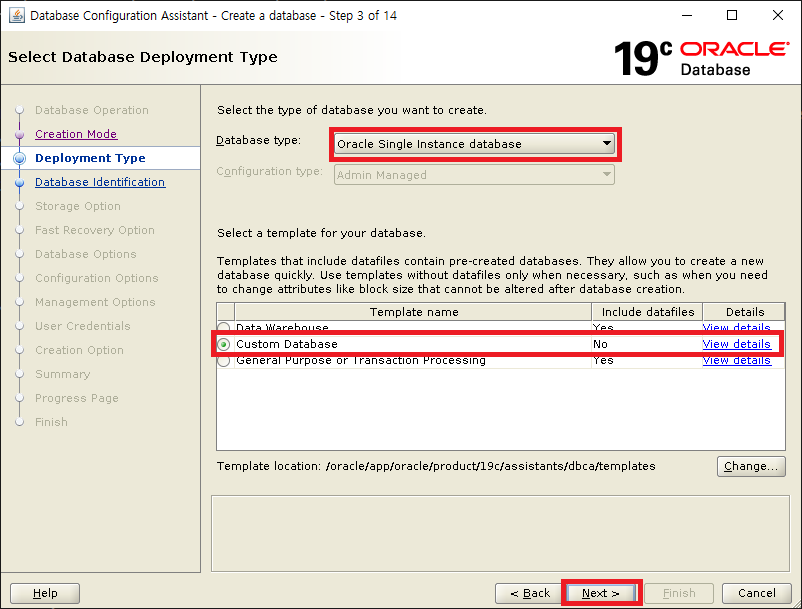Click the Management Options step label
This screenshot has width=802, height=609.
pos(95,302)
